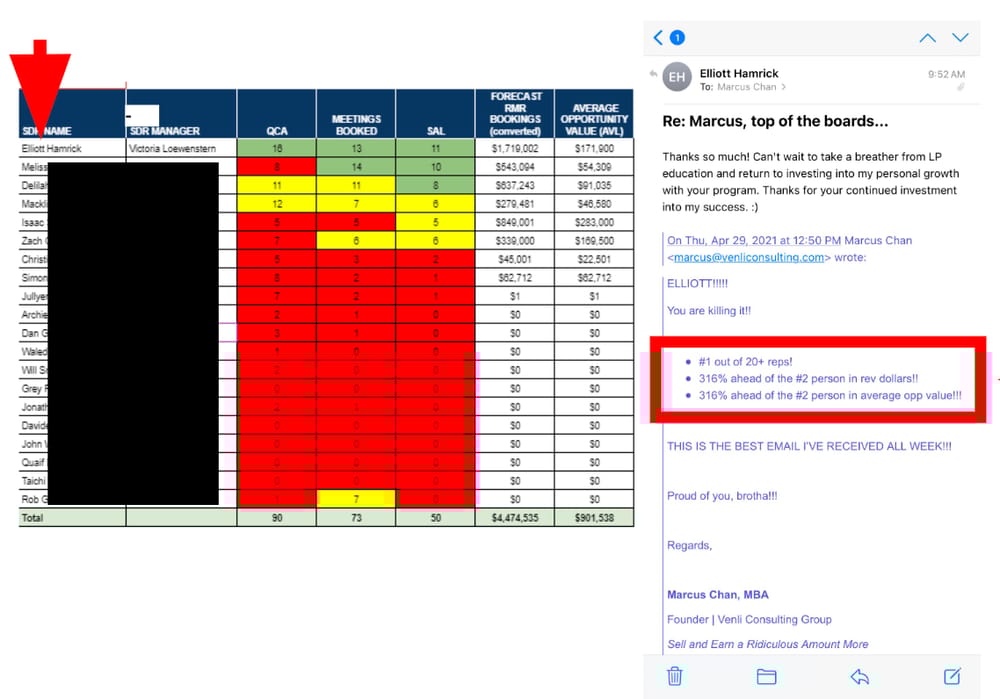Select the FORECAST RMR BOOKINGS column header

tap(515, 114)
